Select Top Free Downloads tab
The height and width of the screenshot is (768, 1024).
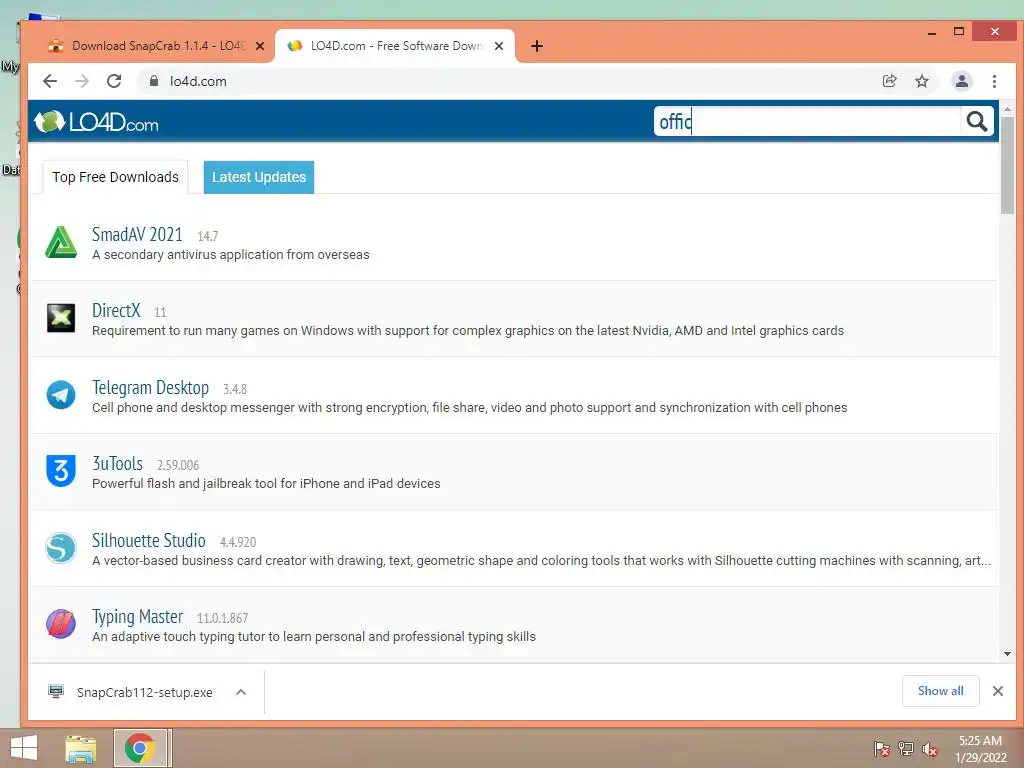click(116, 177)
